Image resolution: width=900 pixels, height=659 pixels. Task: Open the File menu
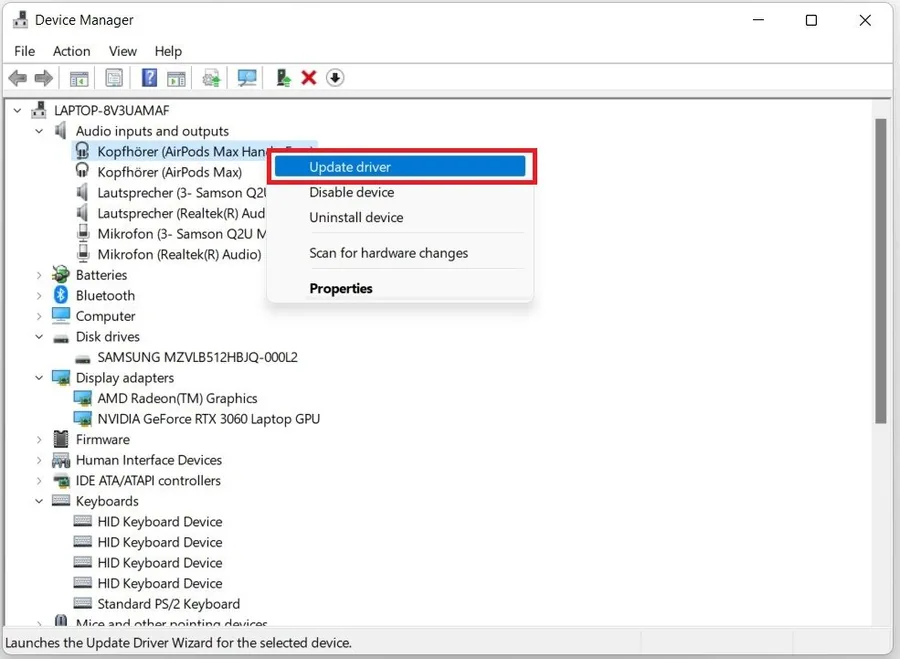25,51
